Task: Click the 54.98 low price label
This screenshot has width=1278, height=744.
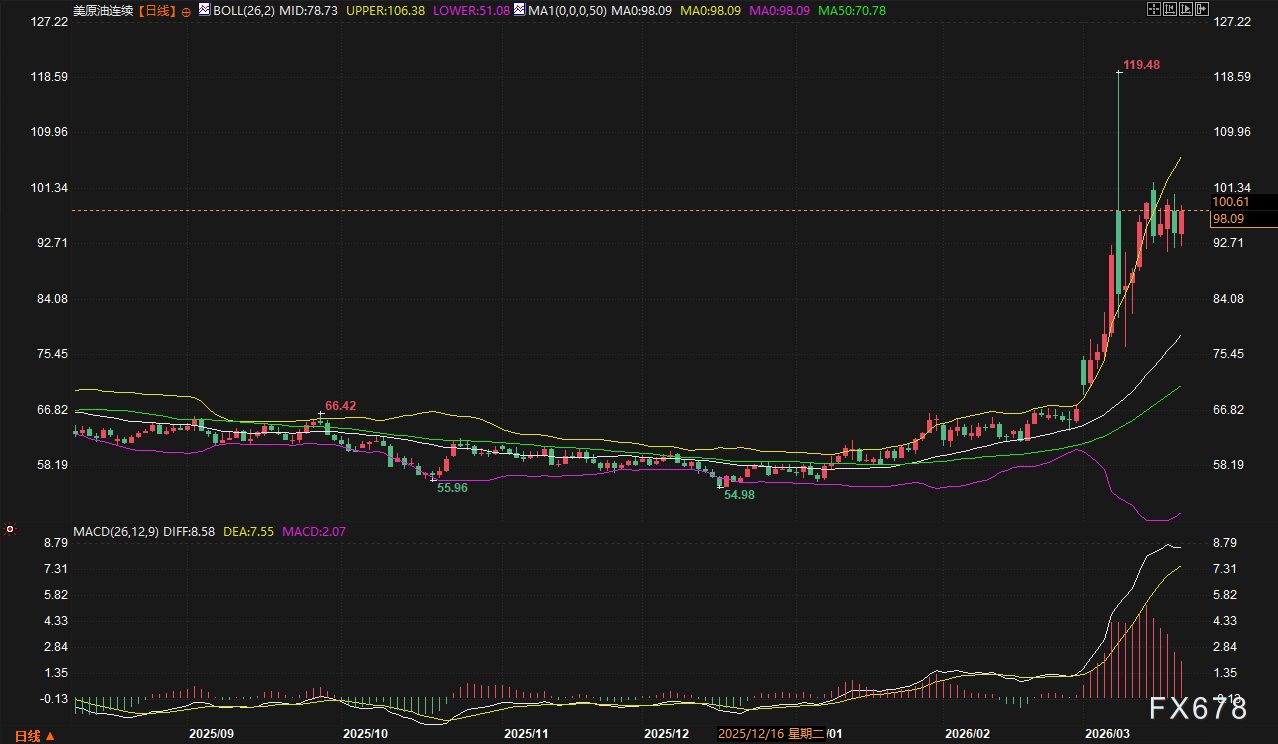Action: pyautogui.click(x=741, y=495)
